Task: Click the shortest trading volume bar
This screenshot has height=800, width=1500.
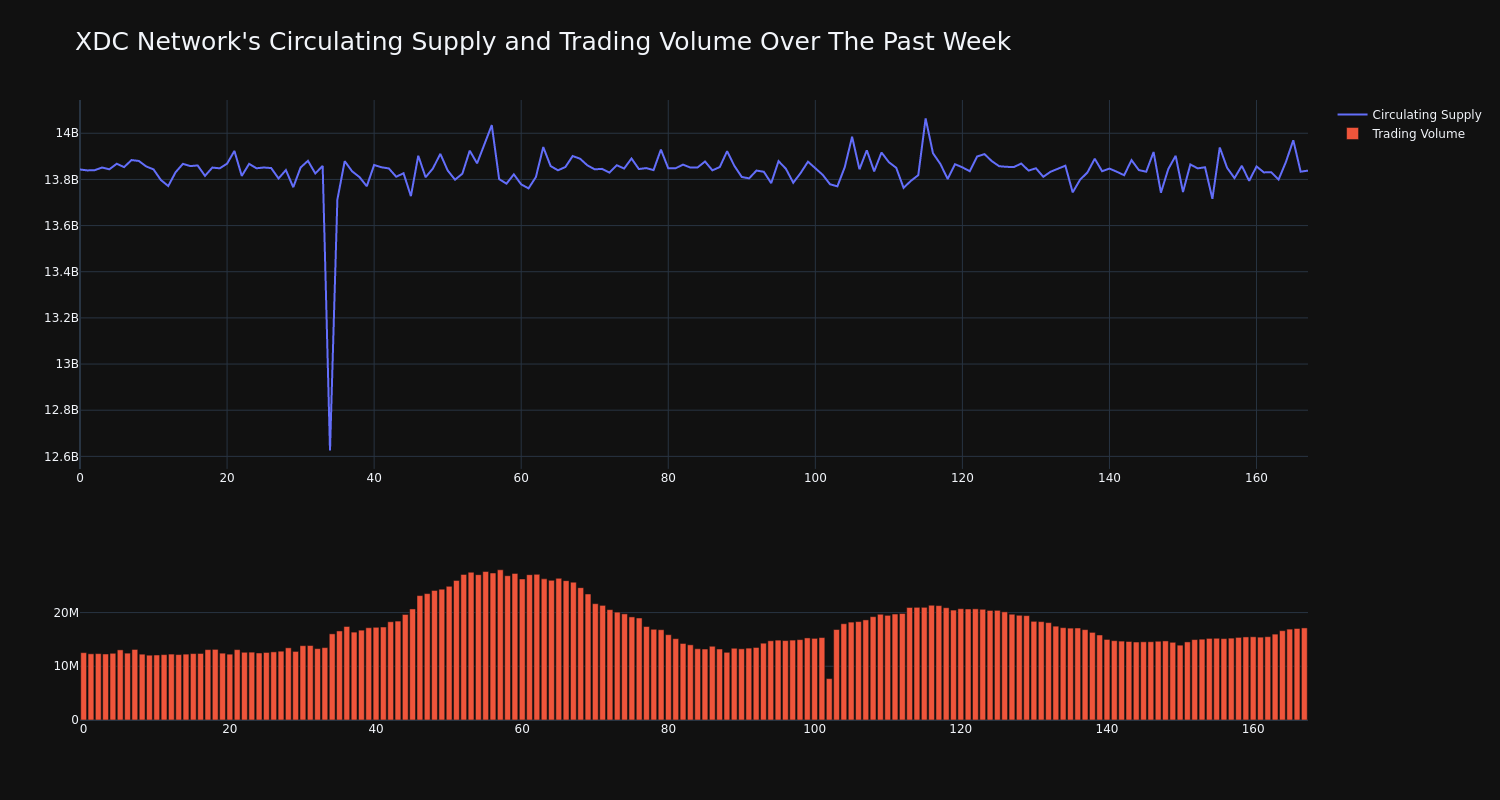Action: [829, 699]
